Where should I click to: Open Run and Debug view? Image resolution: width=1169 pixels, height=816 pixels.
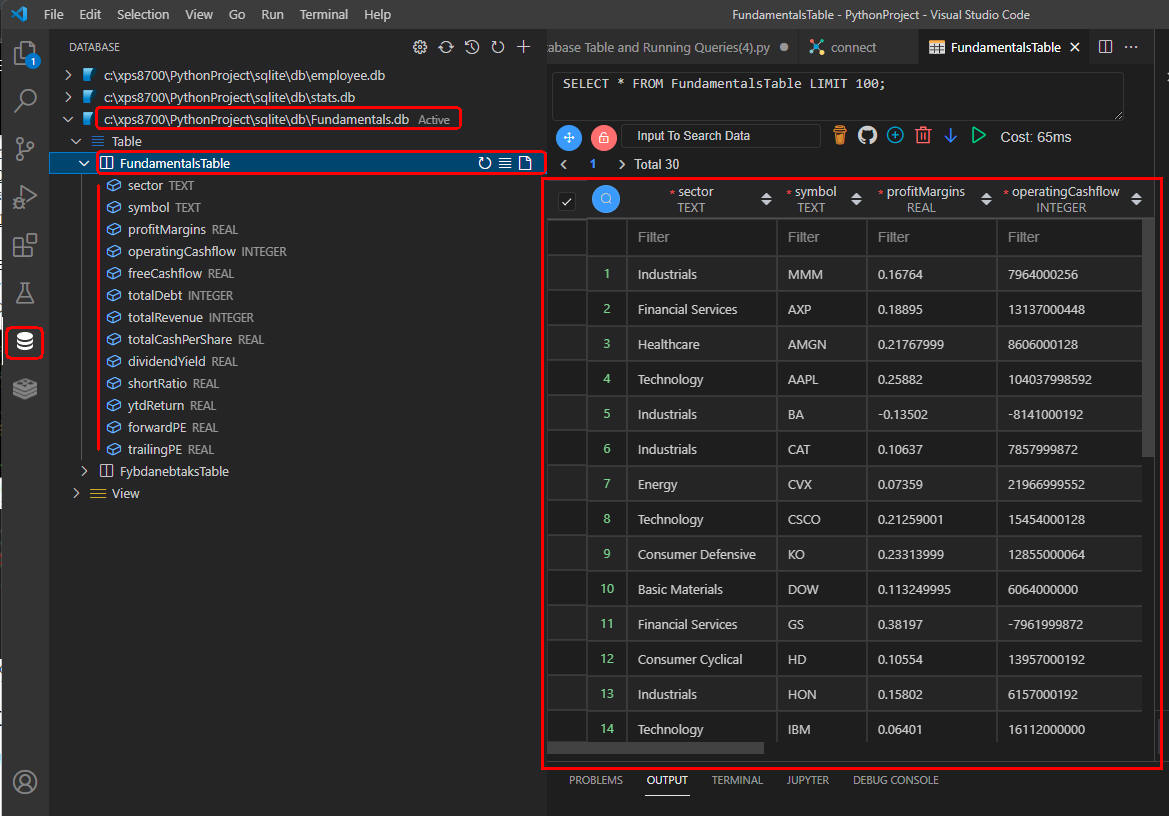[25, 197]
